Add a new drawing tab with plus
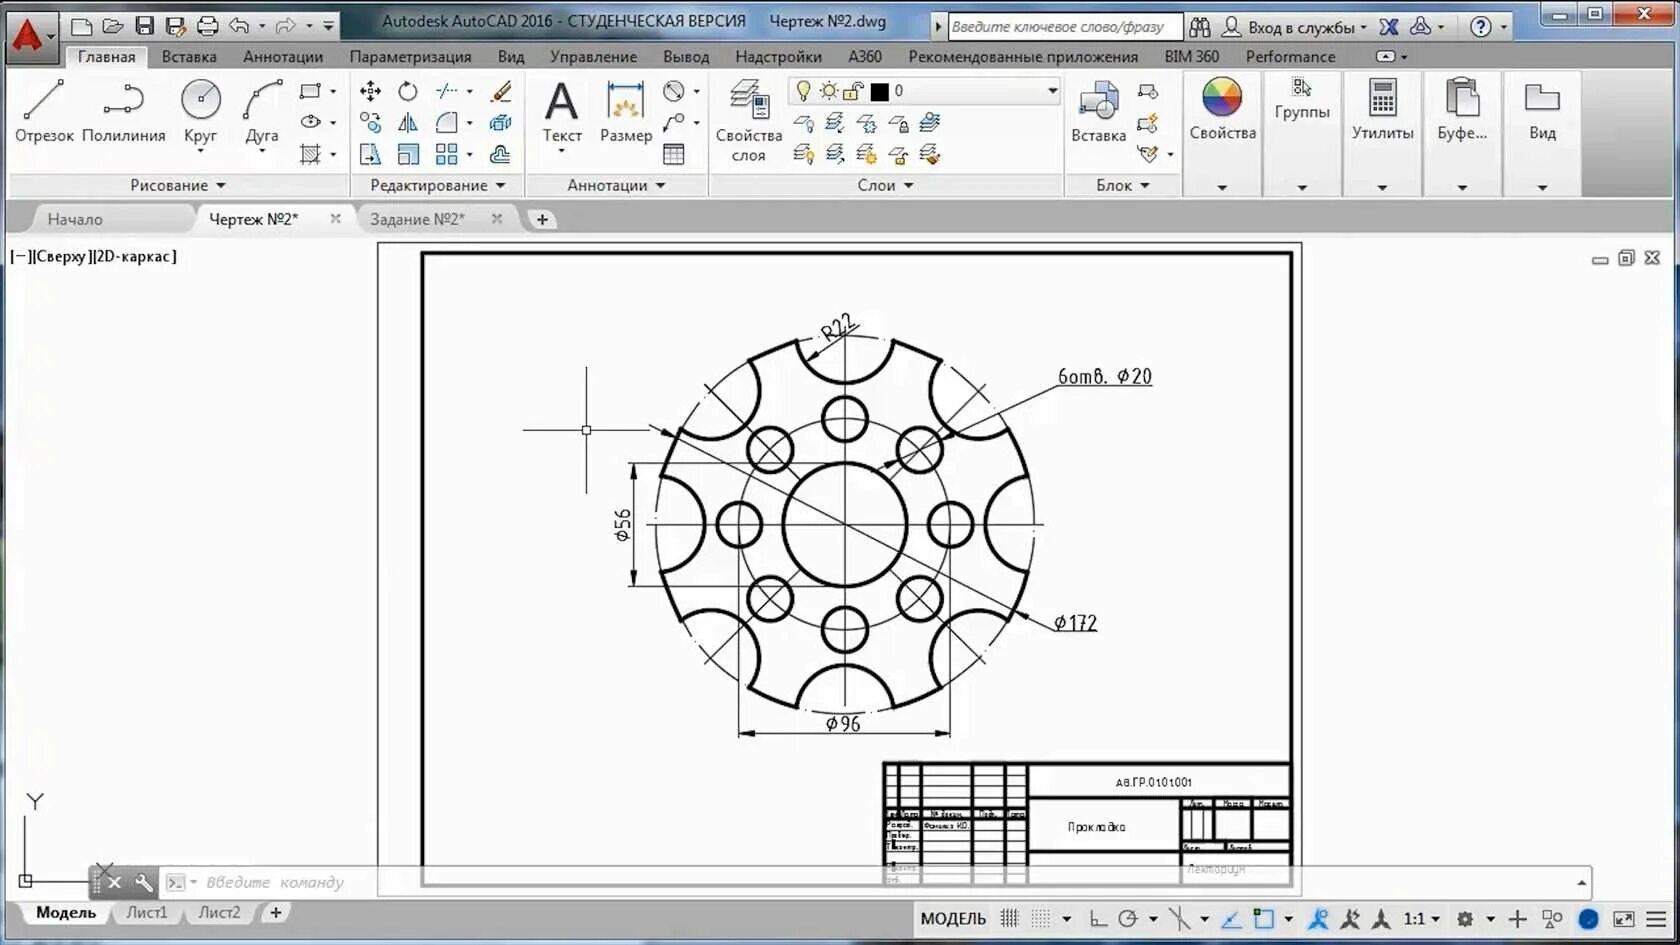Image resolution: width=1680 pixels, height=945 pixels. point(542,219)
